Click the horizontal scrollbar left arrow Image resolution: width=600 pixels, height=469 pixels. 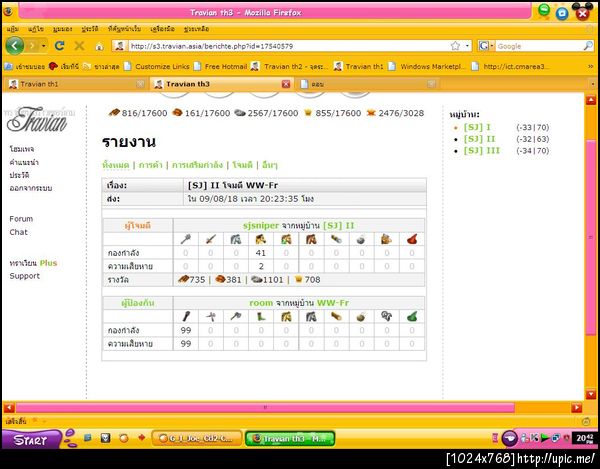[x=9, y=408]
